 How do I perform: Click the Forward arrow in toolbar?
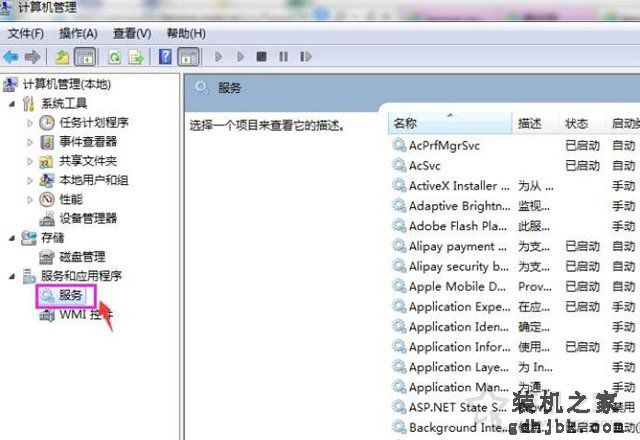click(x=32, y=56)
